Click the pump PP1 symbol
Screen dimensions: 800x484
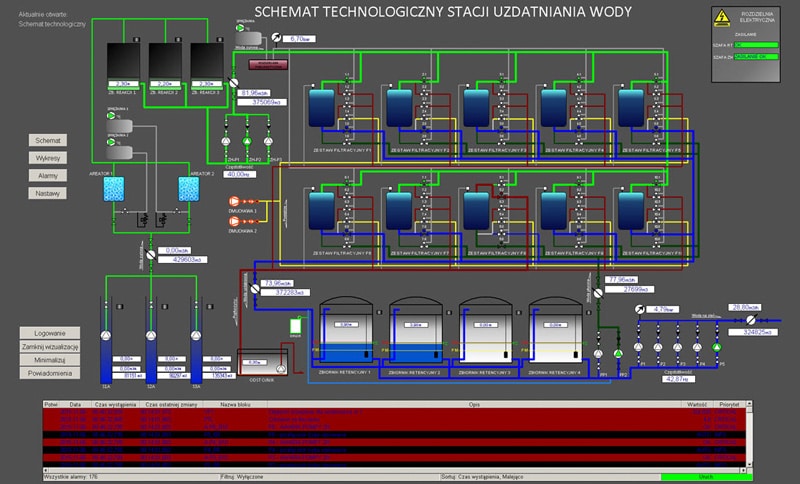point(598,354)
